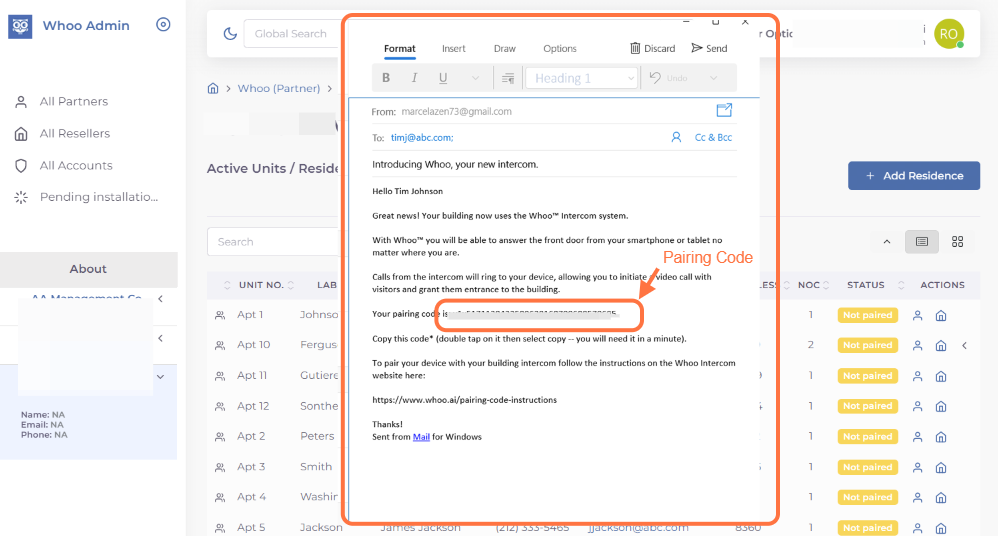Click Not paired status for Apt 2
Screen dimensions: 998x536
click(x=868, y=437)
